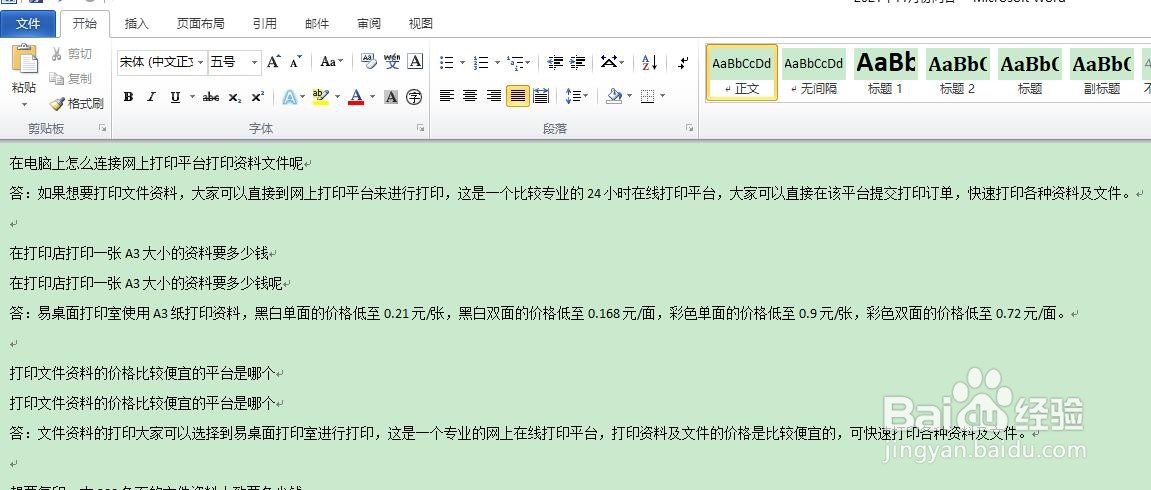Increase paragraph indent
Image resolution: width=1151 pixels, height=490 pixels.
tap(578, 62)
